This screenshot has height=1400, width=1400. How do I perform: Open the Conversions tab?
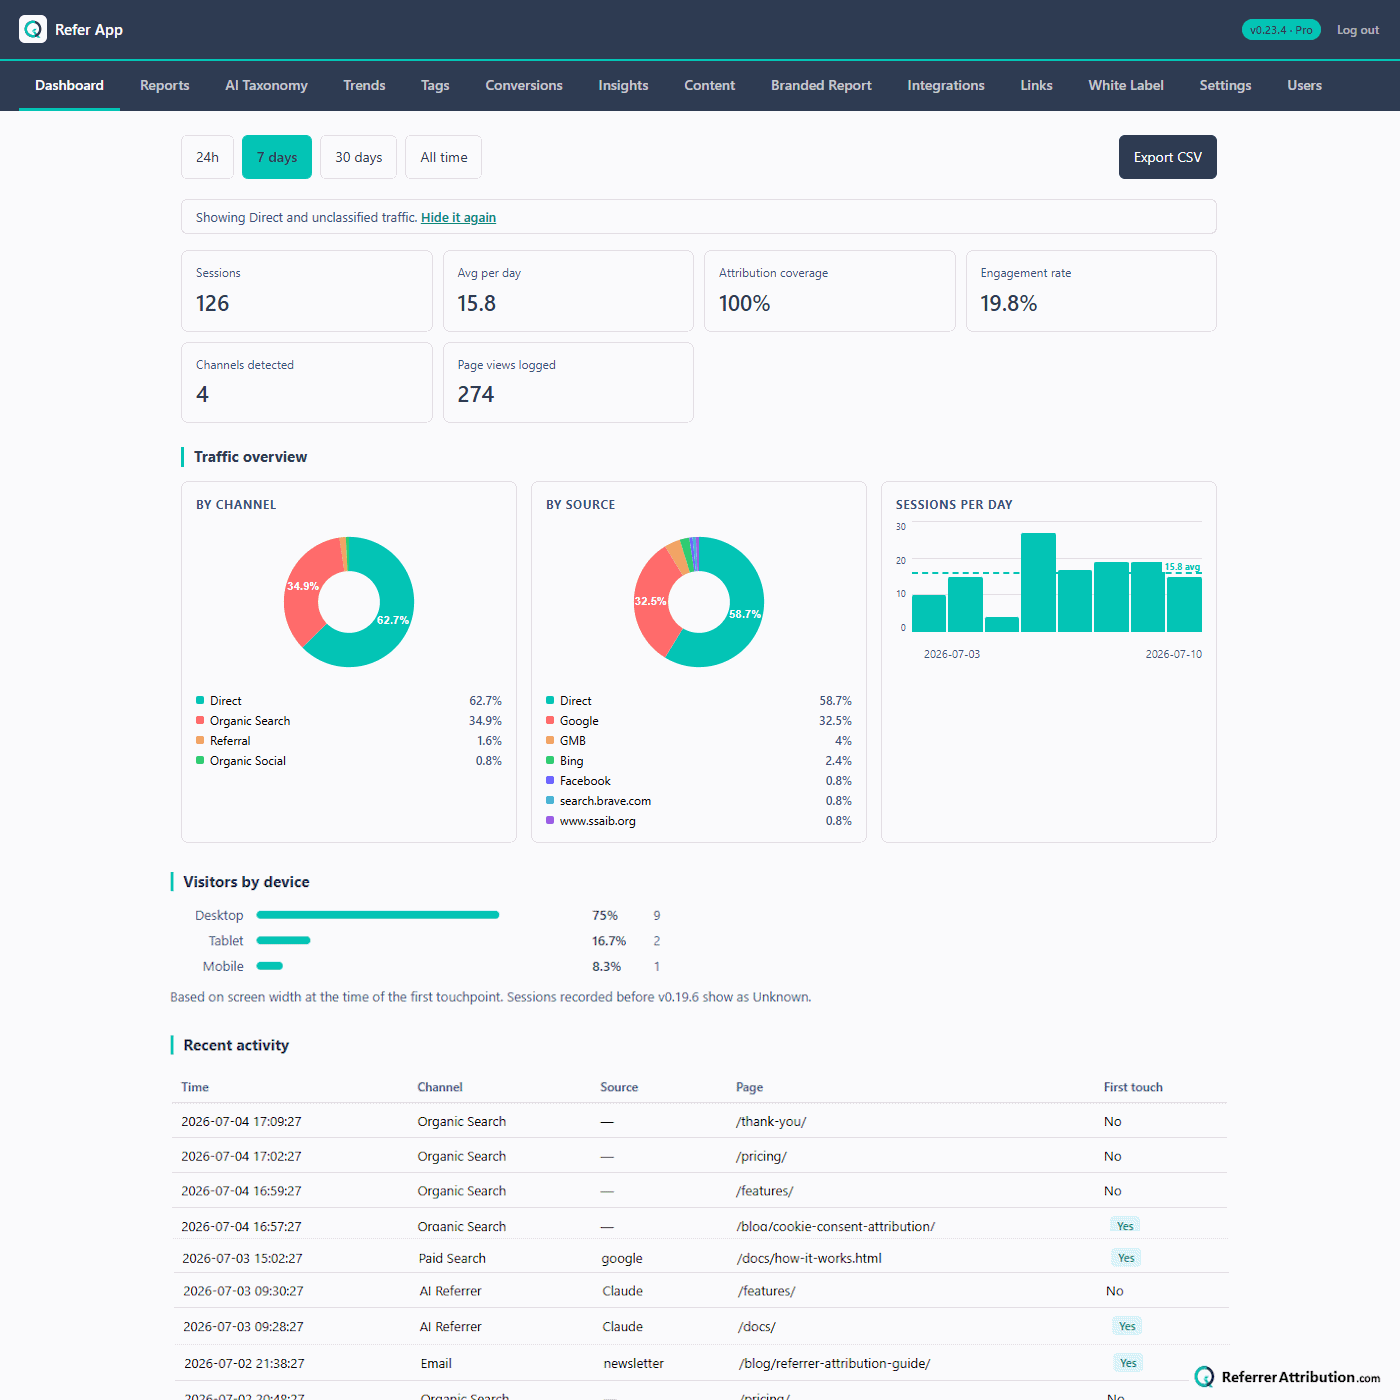pyautogui.click(x=524, y=85)
